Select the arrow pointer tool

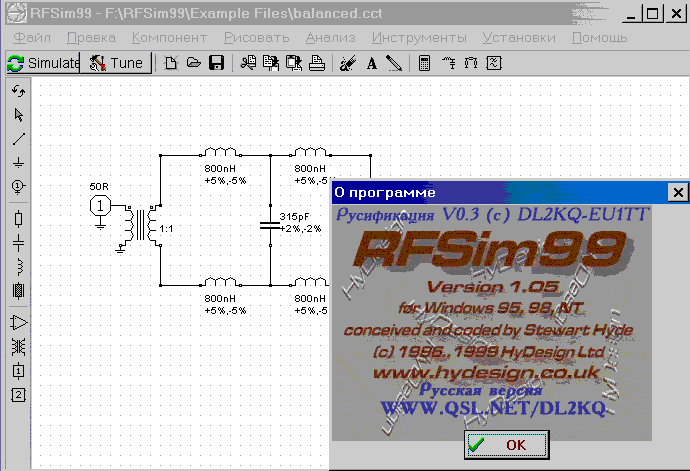click(x=18, y=115)
